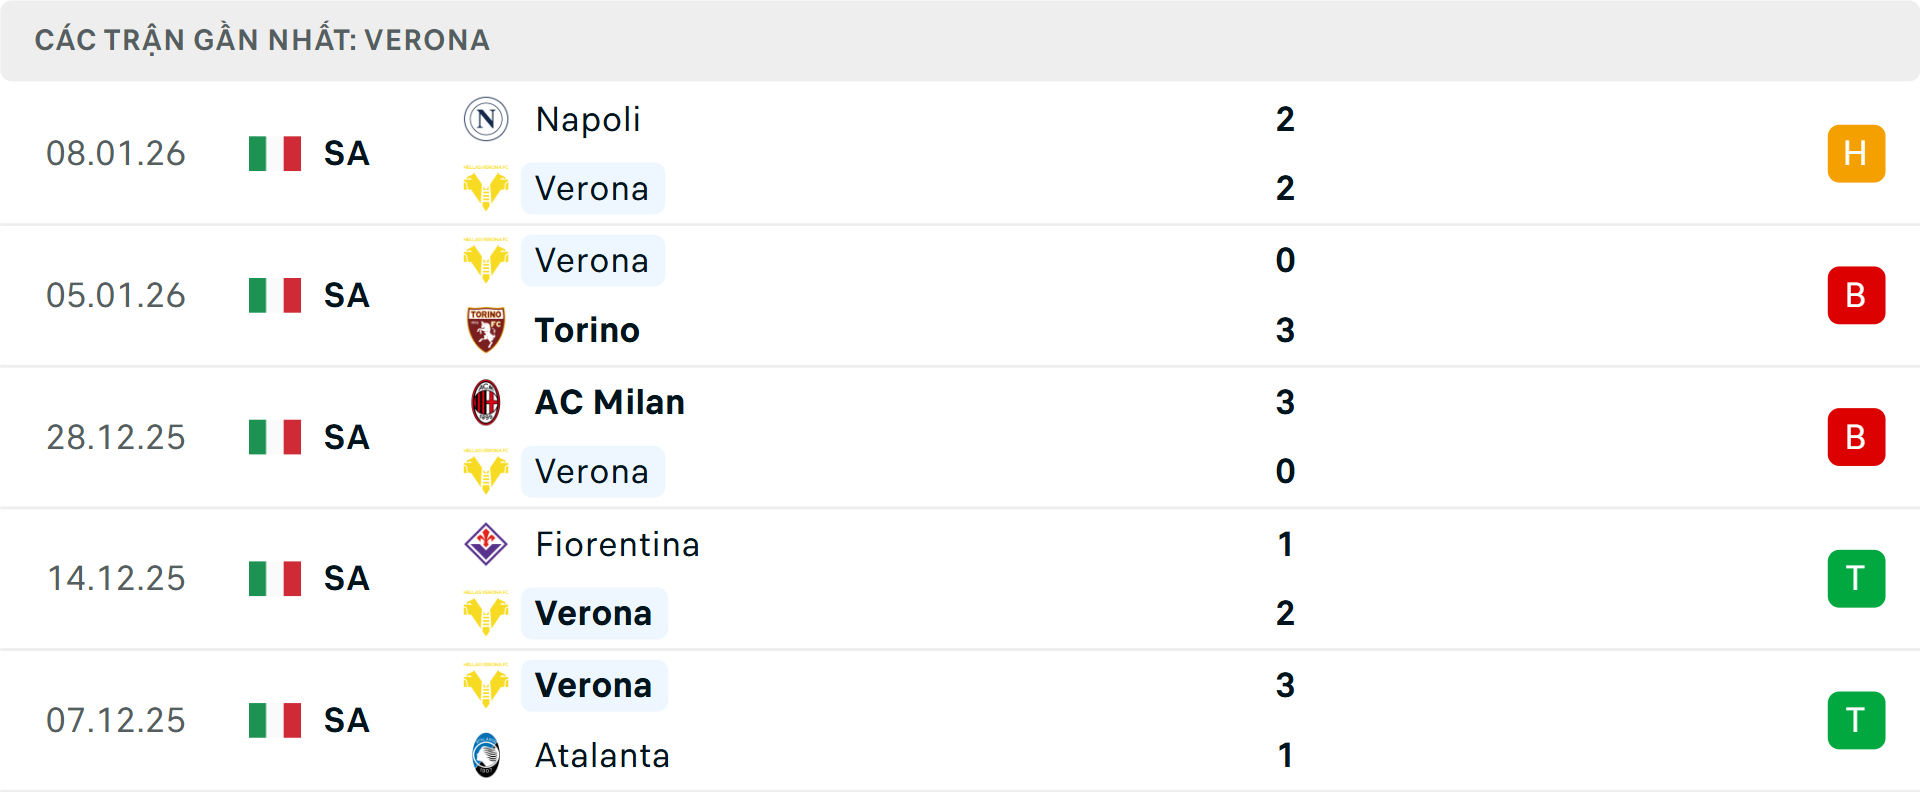Click the Italy flag for the 05.01.26 match
Screen dimensions: 1920x792
pyautogui.click(x=275, y=295)
